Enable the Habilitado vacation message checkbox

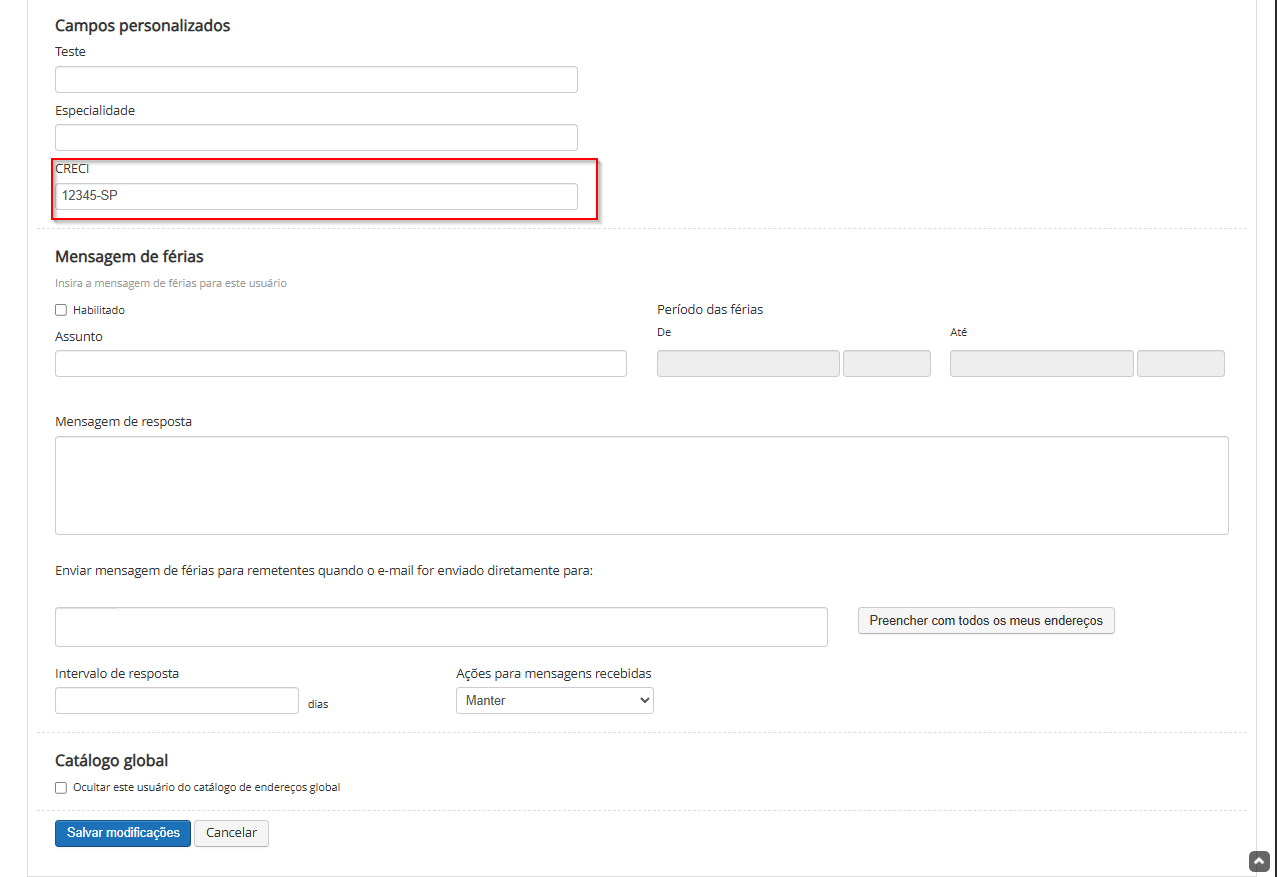[61, 310]
